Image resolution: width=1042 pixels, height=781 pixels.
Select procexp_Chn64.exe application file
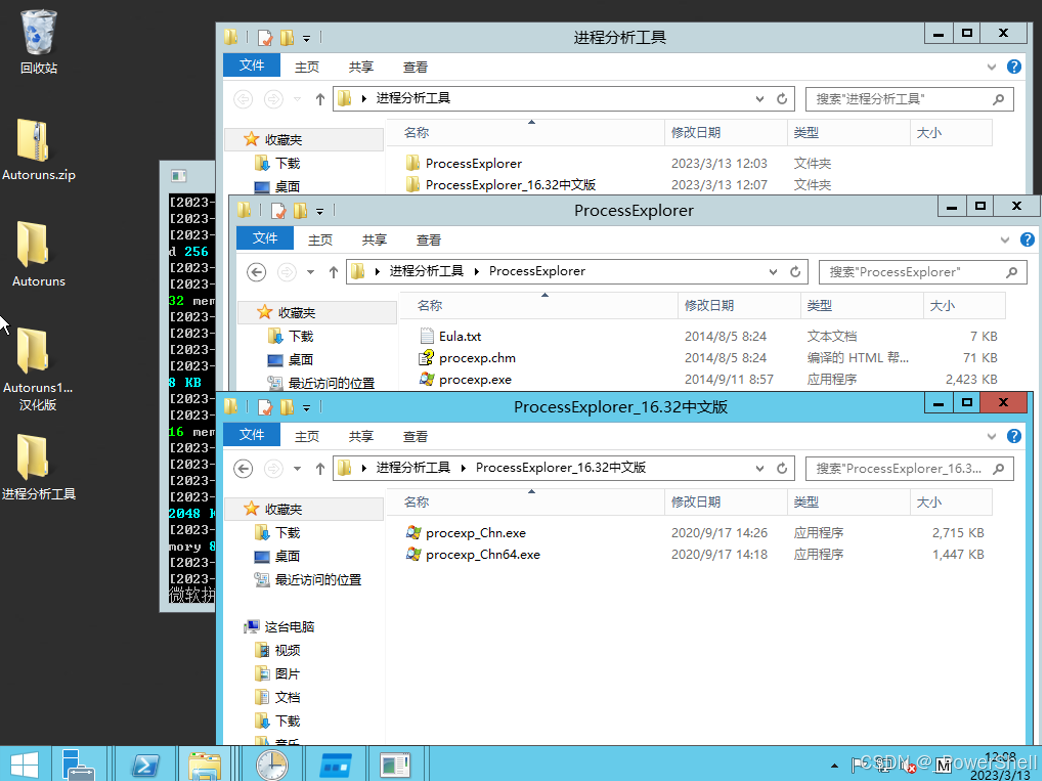482,554
